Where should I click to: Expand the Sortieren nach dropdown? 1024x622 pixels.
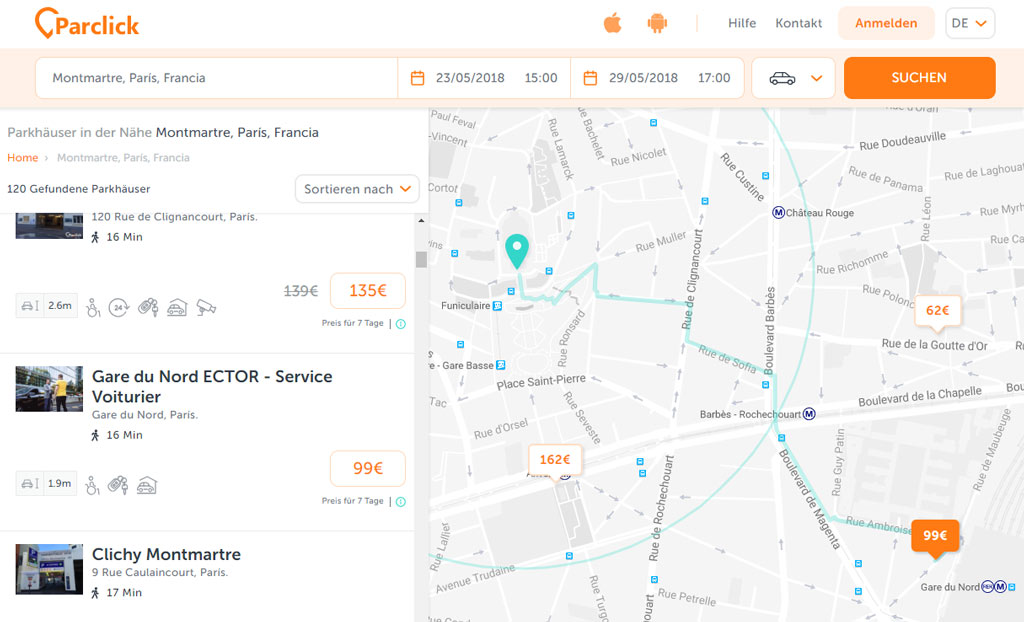pos(357,189)
